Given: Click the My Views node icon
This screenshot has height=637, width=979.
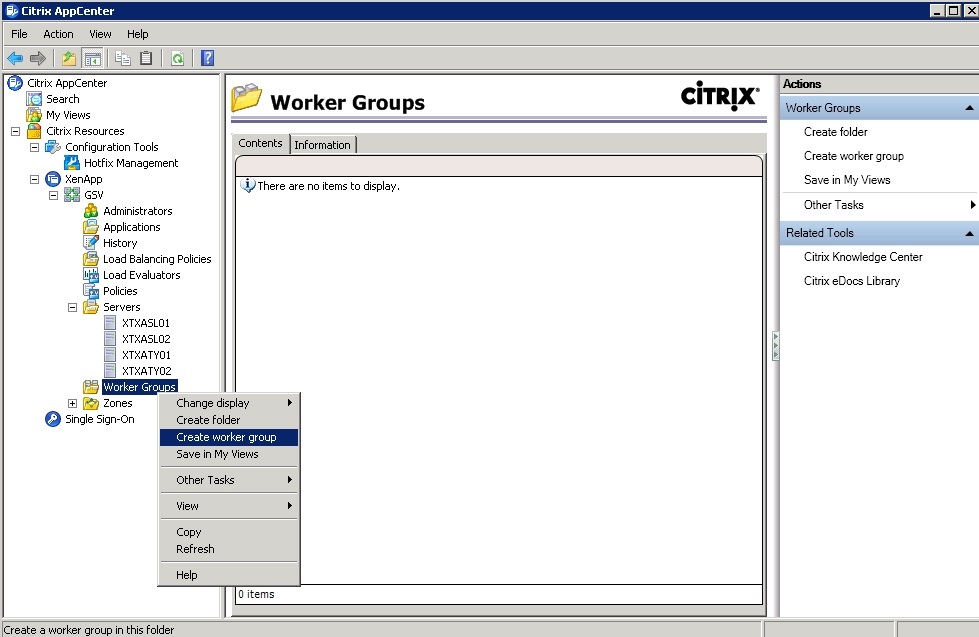Looking at the screenshot, I should 34,115.
